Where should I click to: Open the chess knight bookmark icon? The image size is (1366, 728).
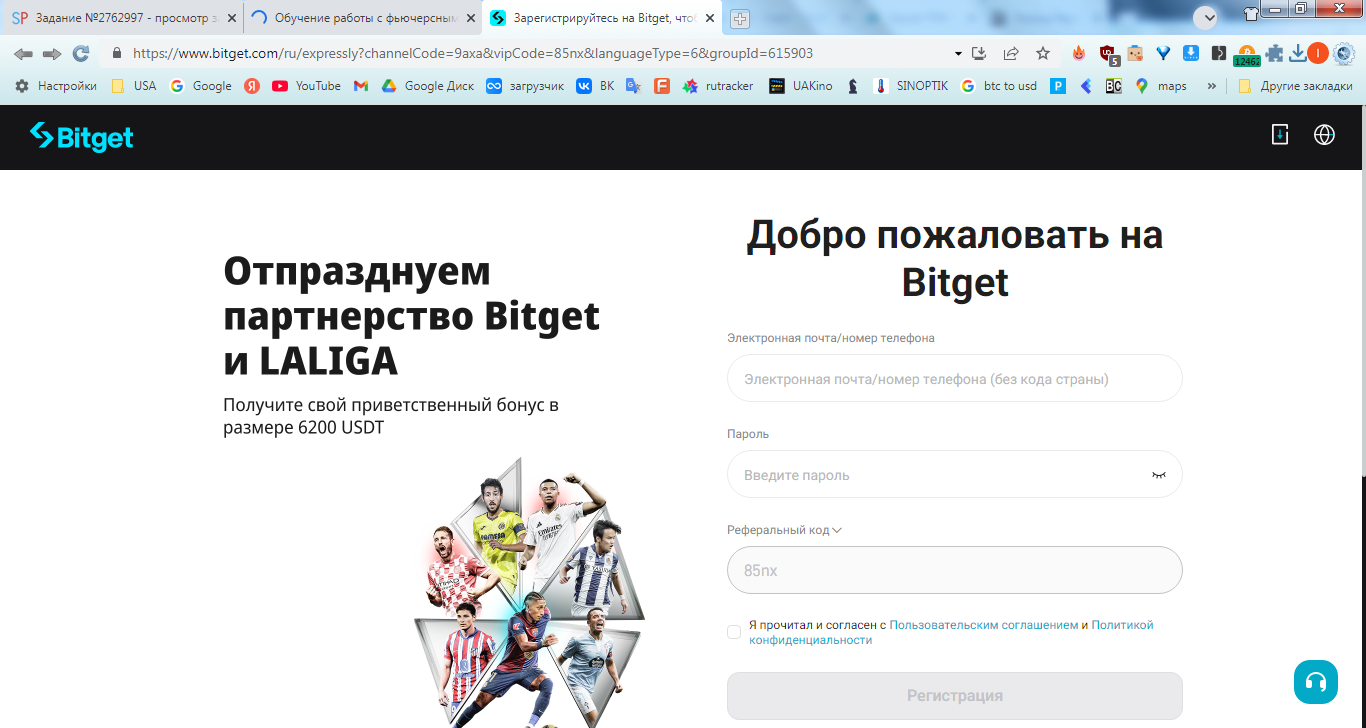pyautogui.click(x=853, y=86)
